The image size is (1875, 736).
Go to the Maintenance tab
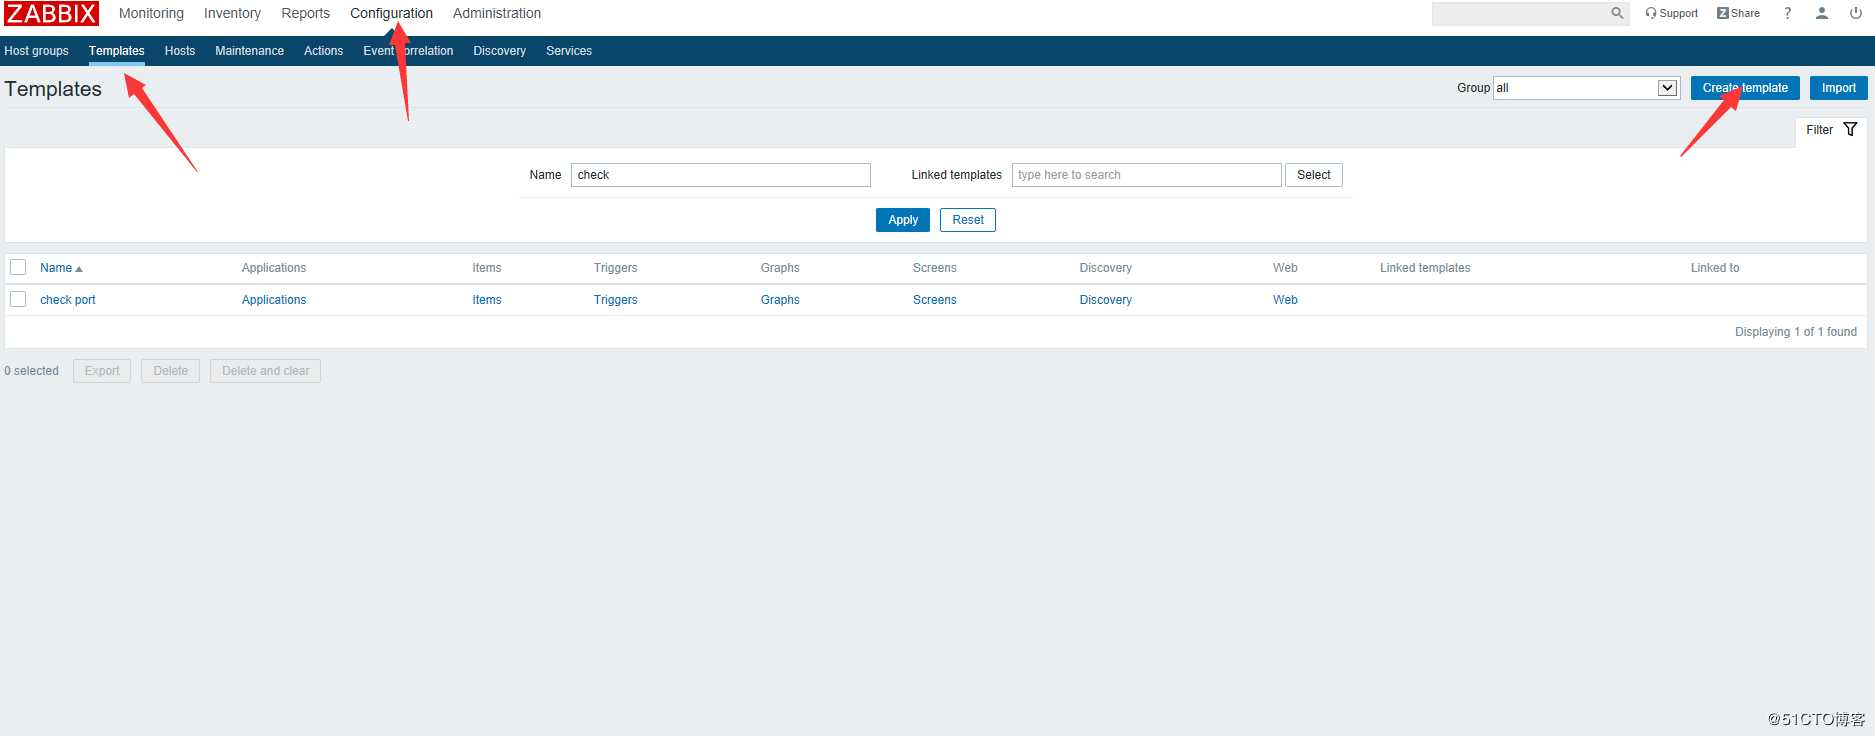[x=249, y=51]
